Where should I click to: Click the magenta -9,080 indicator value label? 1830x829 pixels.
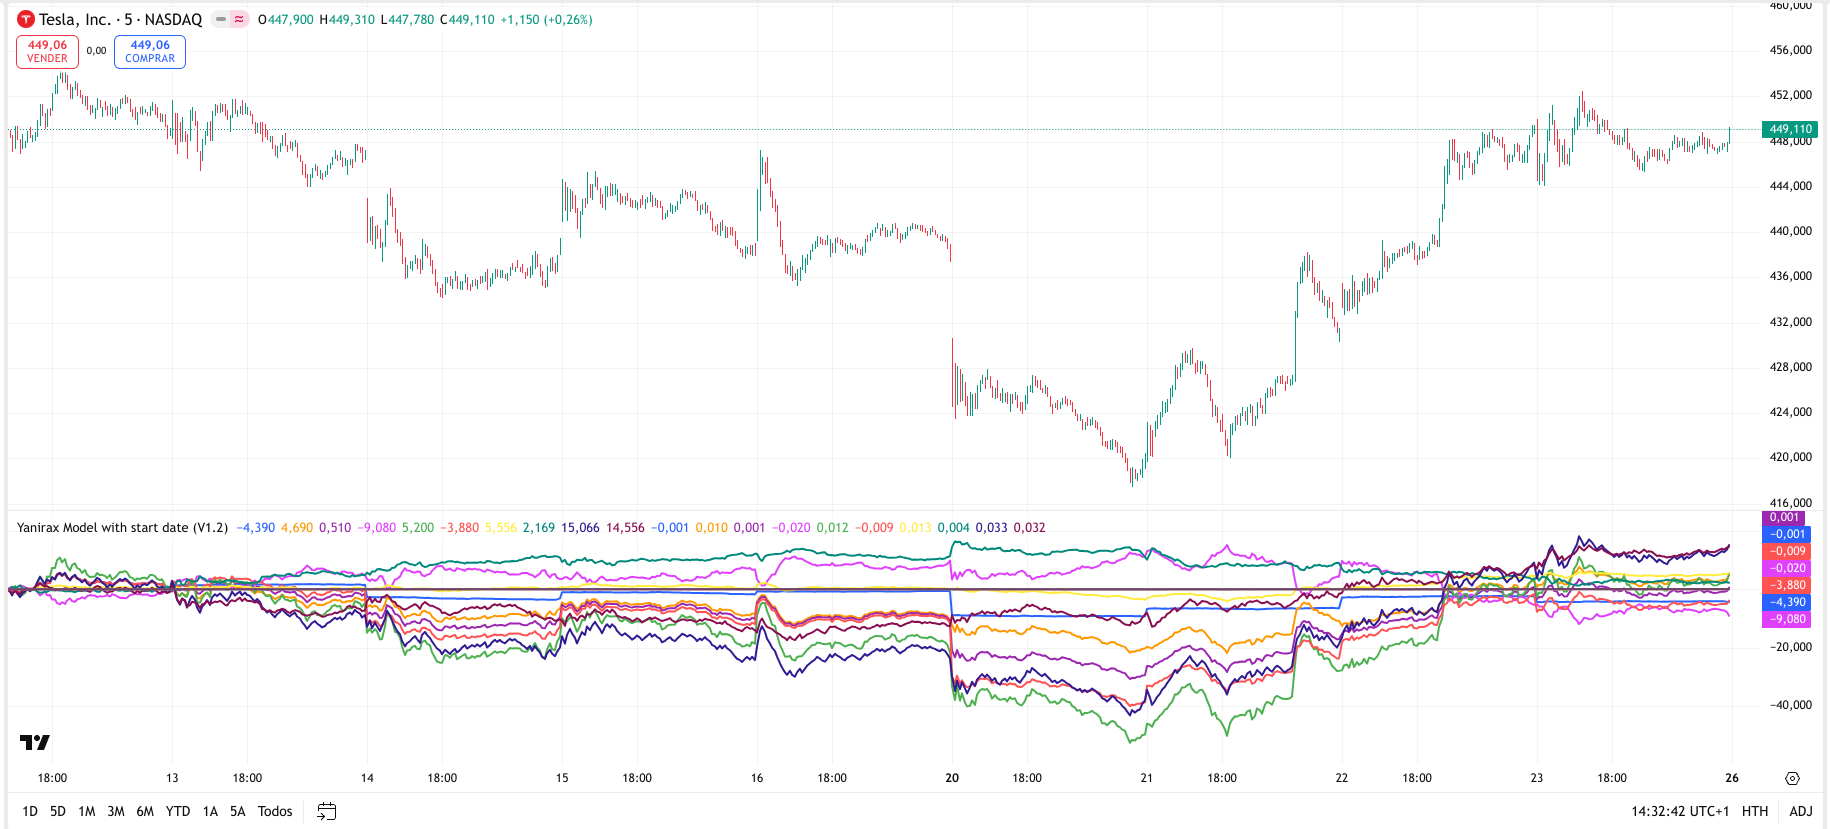[x=1787, y=619]
